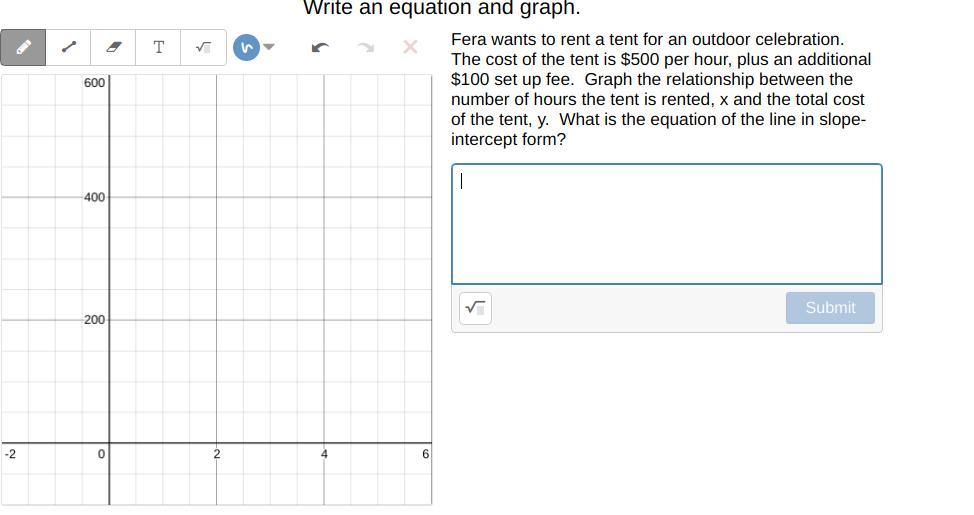Open the square root math keyboard
This screenshot has width=974, height=515.
(x=476, y=308)
